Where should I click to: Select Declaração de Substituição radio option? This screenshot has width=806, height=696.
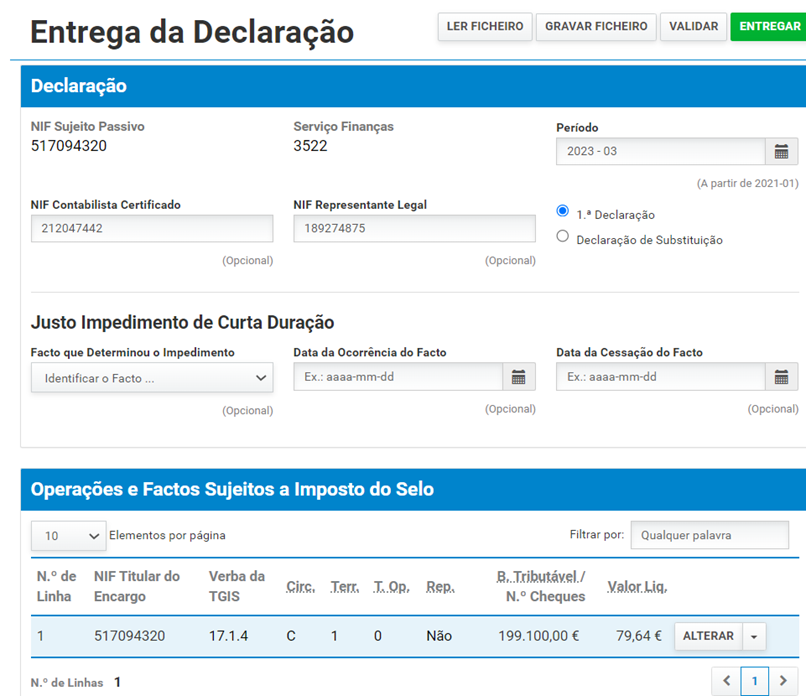coord(563,237)
